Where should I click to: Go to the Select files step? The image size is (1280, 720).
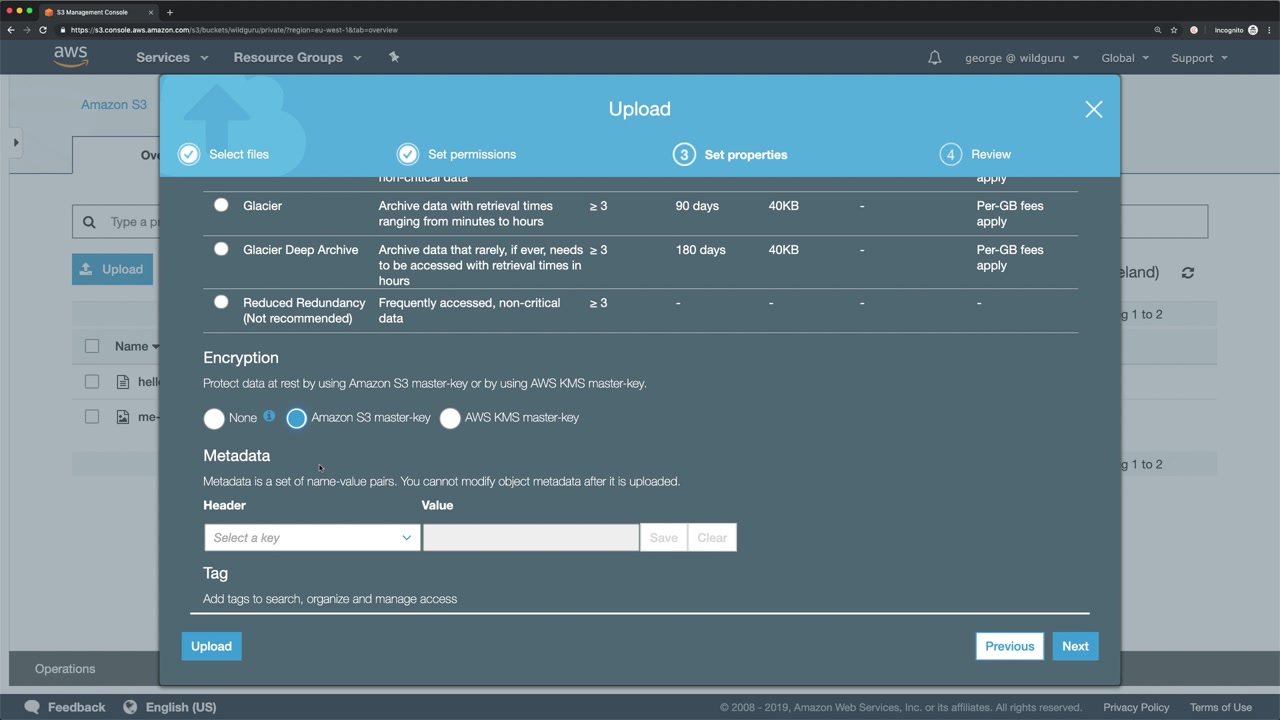[224, 154]
